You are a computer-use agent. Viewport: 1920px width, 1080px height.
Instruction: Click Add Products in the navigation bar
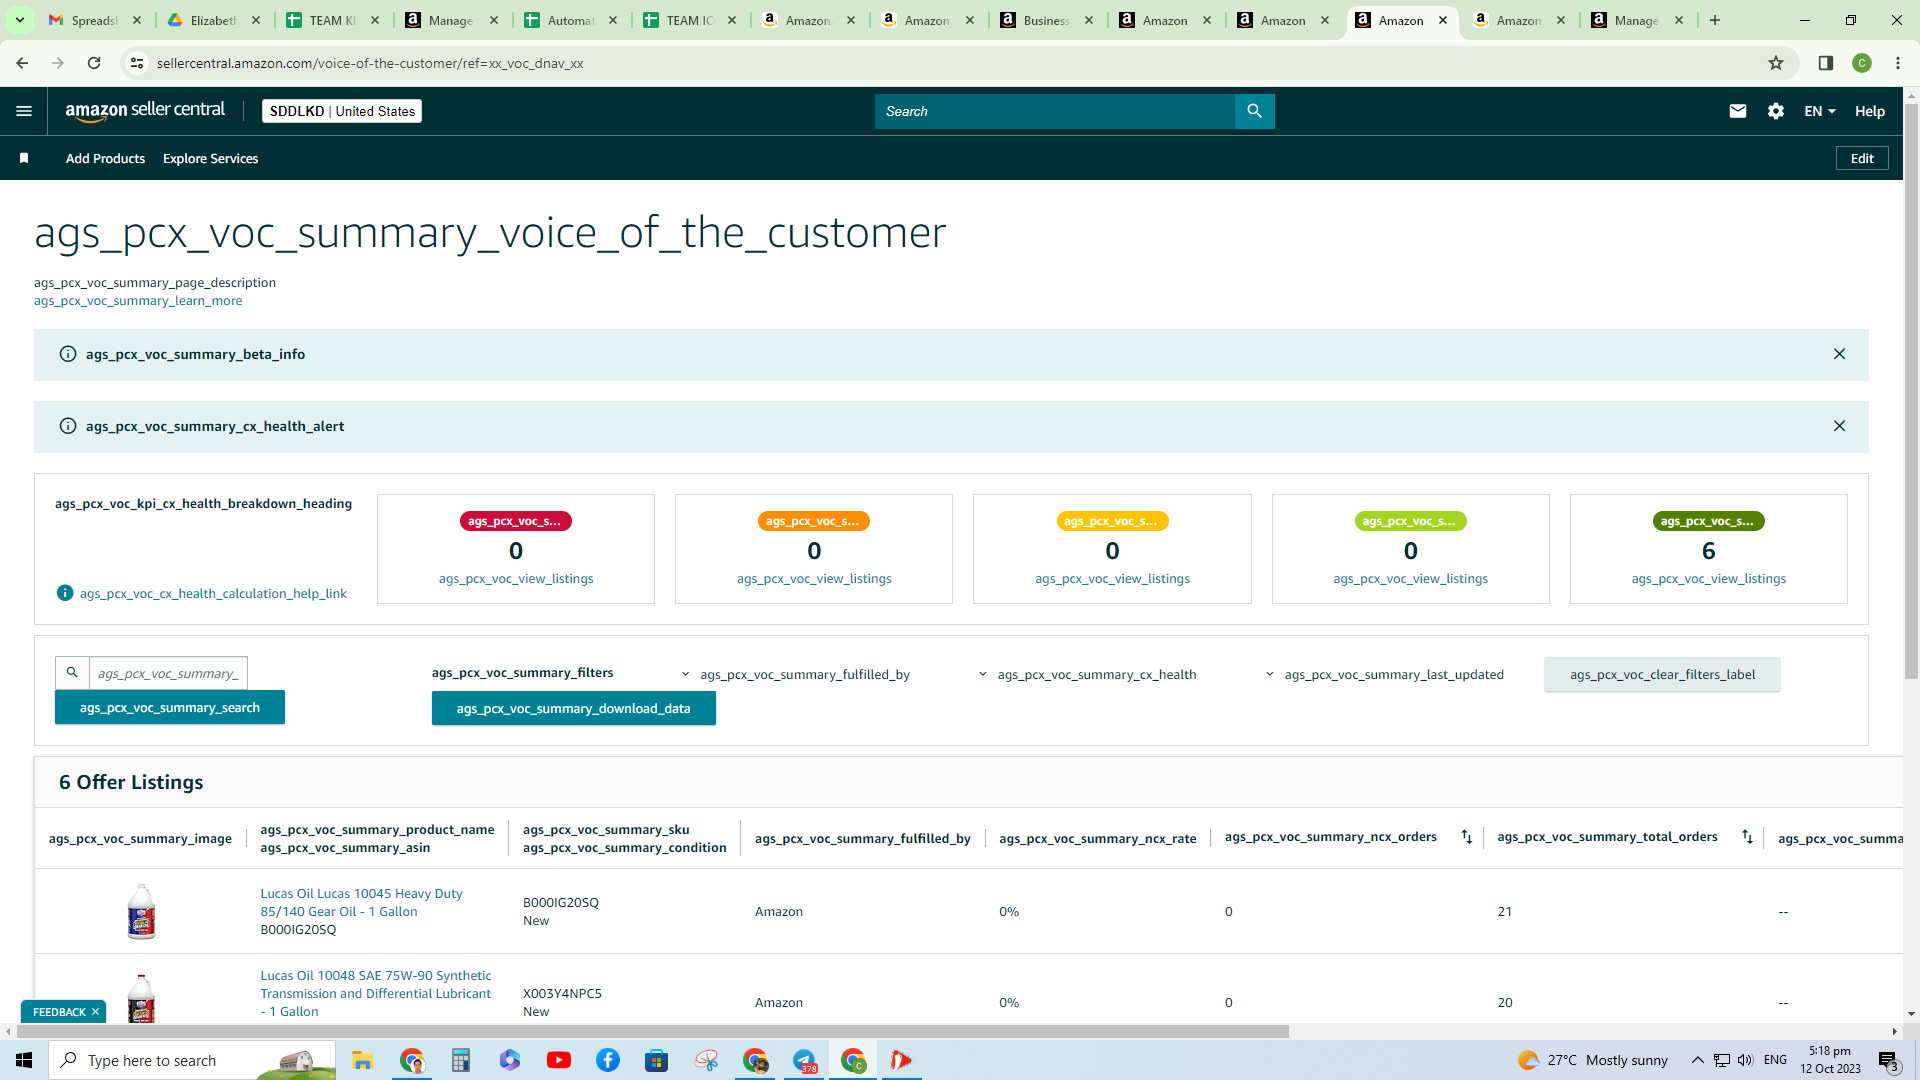pyautogui.click(x=105, y=158)
